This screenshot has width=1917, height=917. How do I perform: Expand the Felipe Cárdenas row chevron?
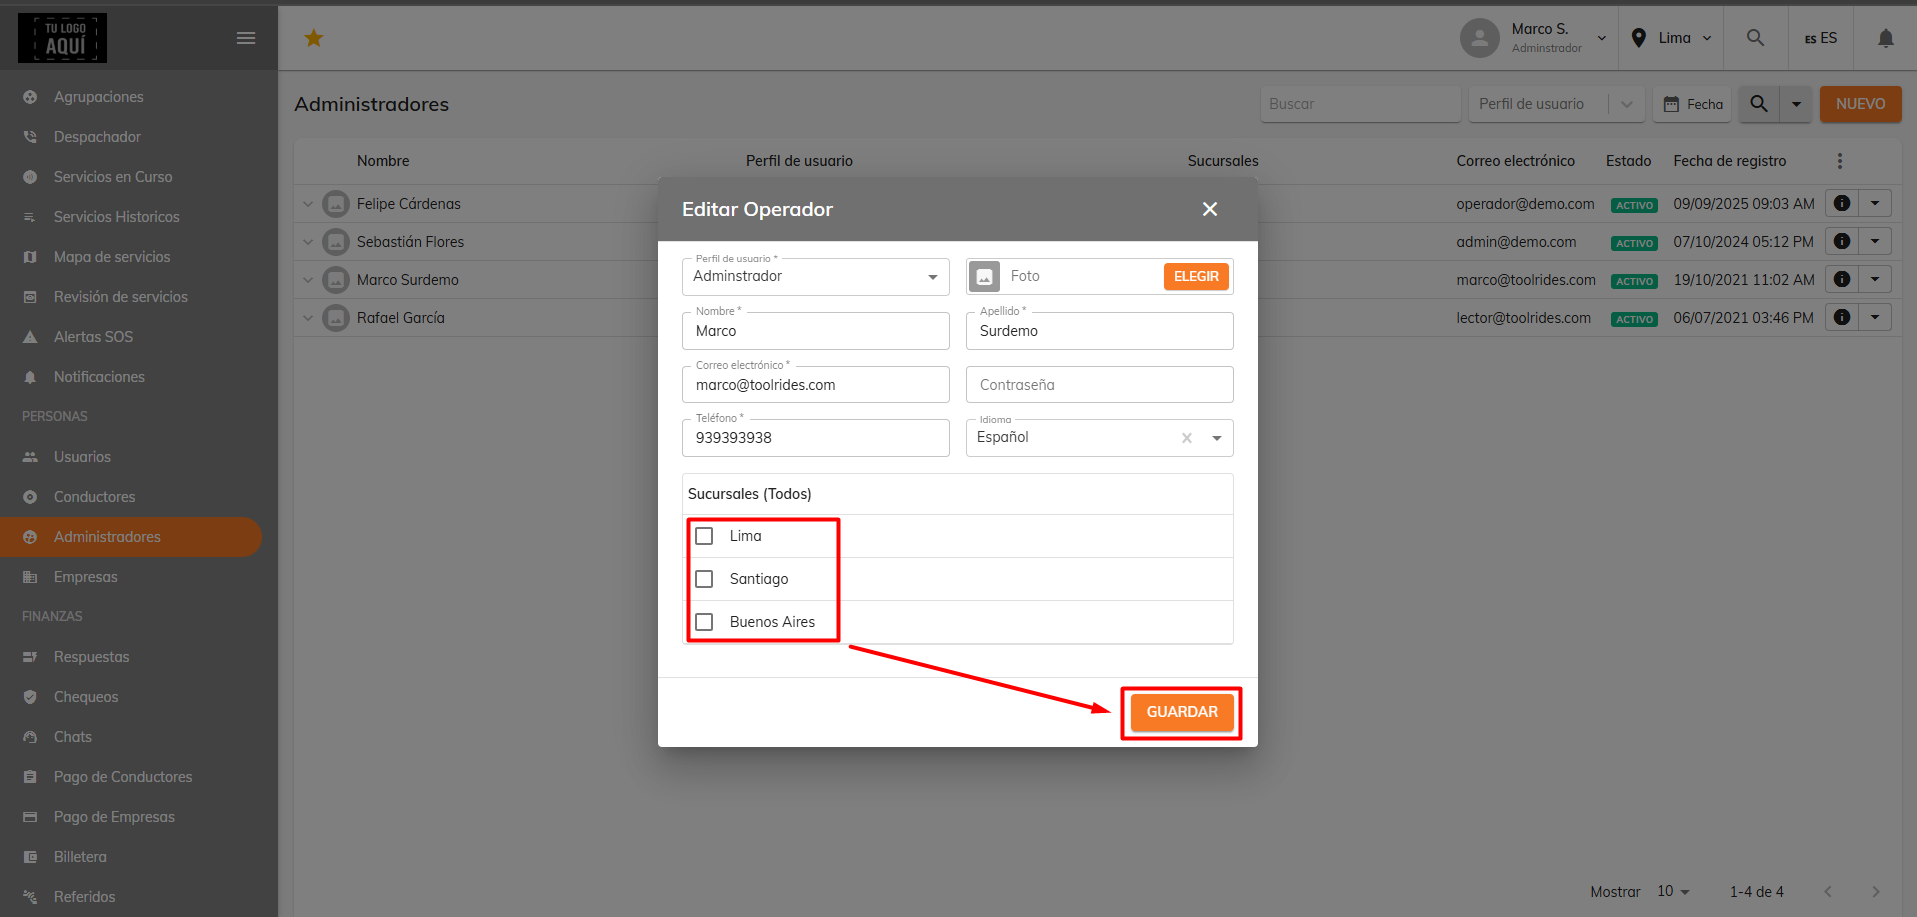(308, 204)
